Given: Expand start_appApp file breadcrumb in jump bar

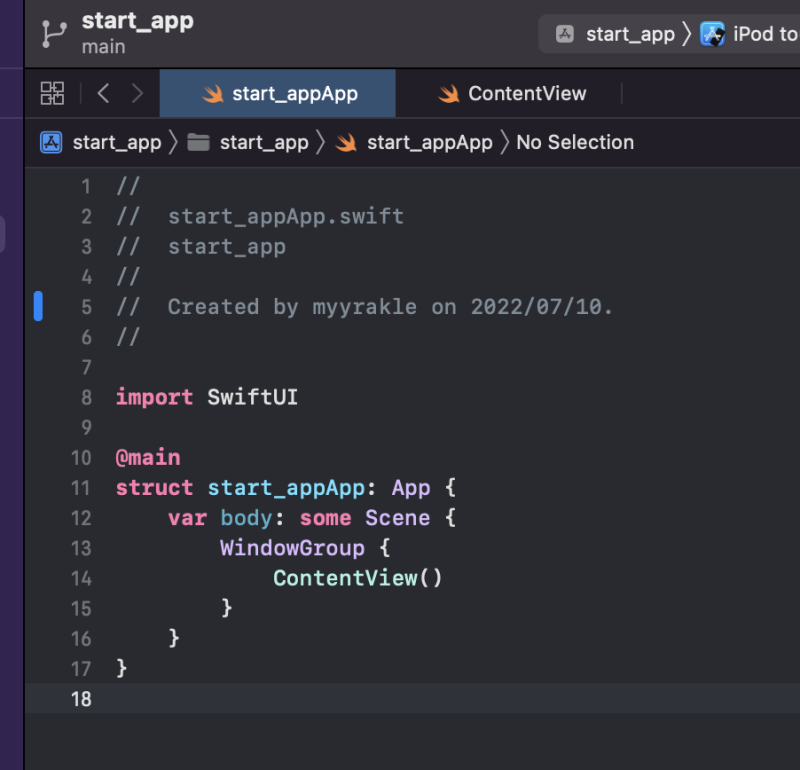Looking at the screenshot, I should [429, 142].
